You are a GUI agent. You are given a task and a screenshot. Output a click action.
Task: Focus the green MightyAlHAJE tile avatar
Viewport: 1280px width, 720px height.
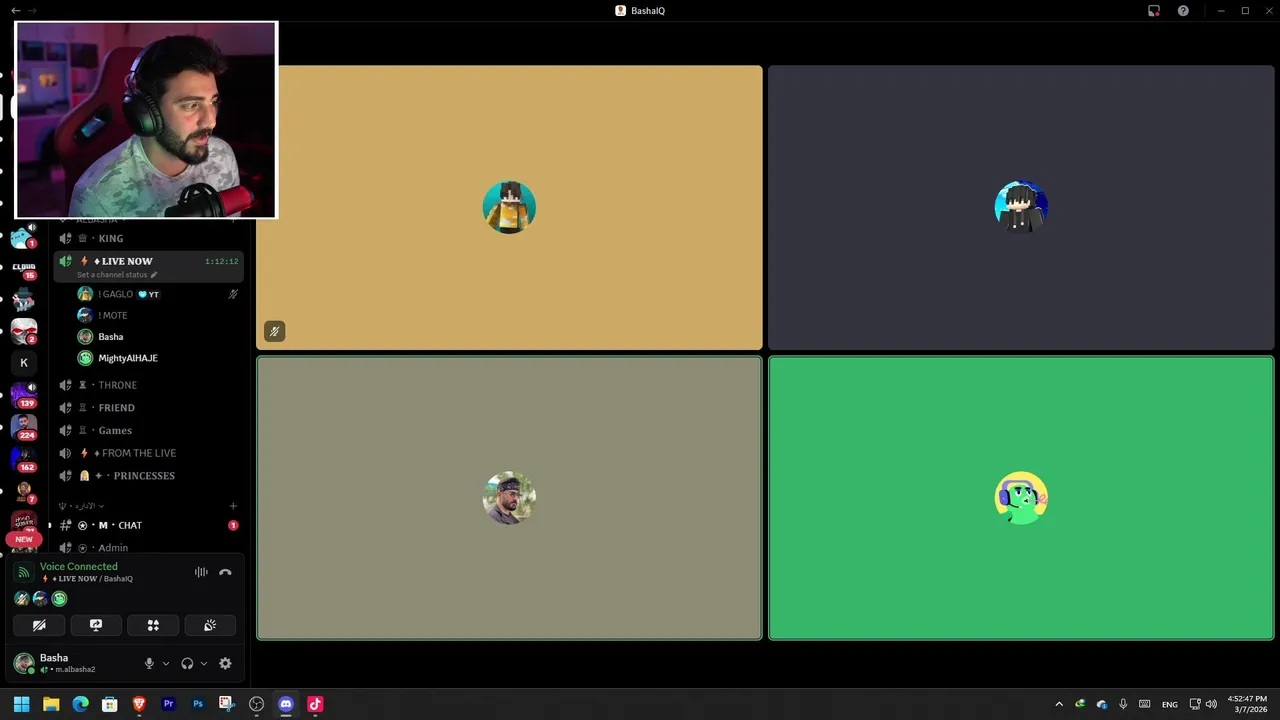coord(1021,497)
